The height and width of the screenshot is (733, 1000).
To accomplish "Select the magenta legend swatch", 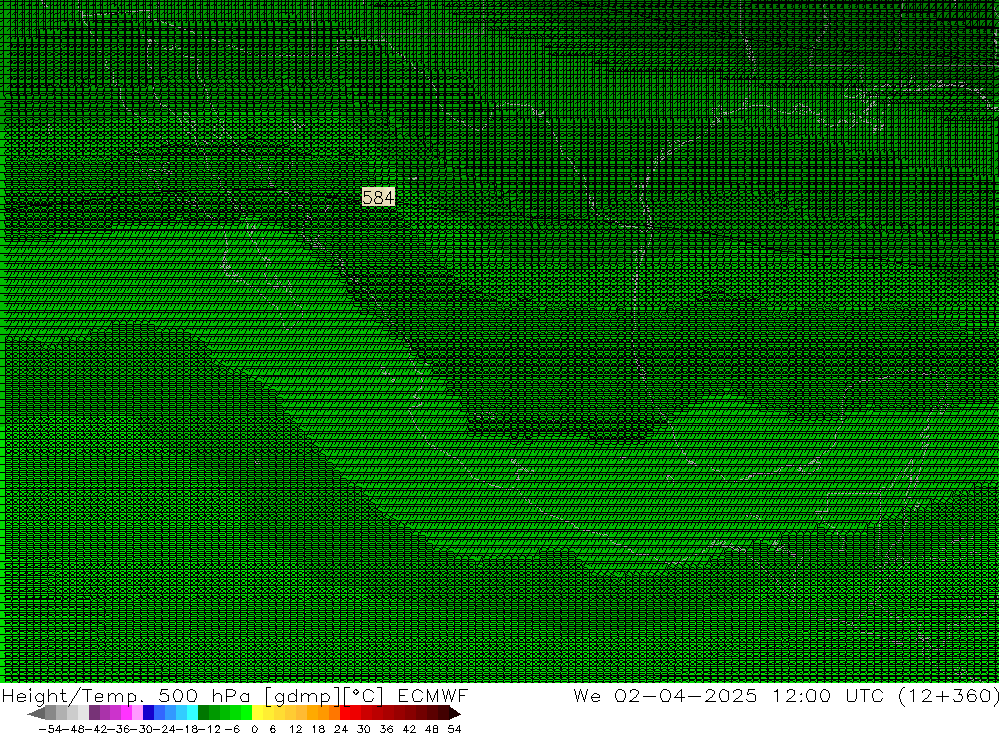I will coord(126,713).
